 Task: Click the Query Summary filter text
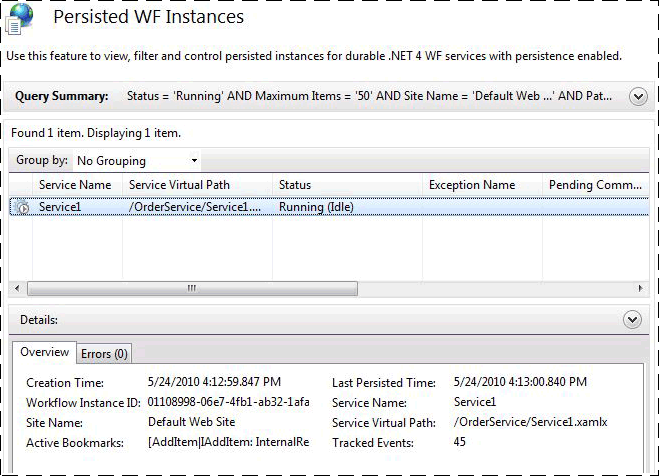click(369, 96)
